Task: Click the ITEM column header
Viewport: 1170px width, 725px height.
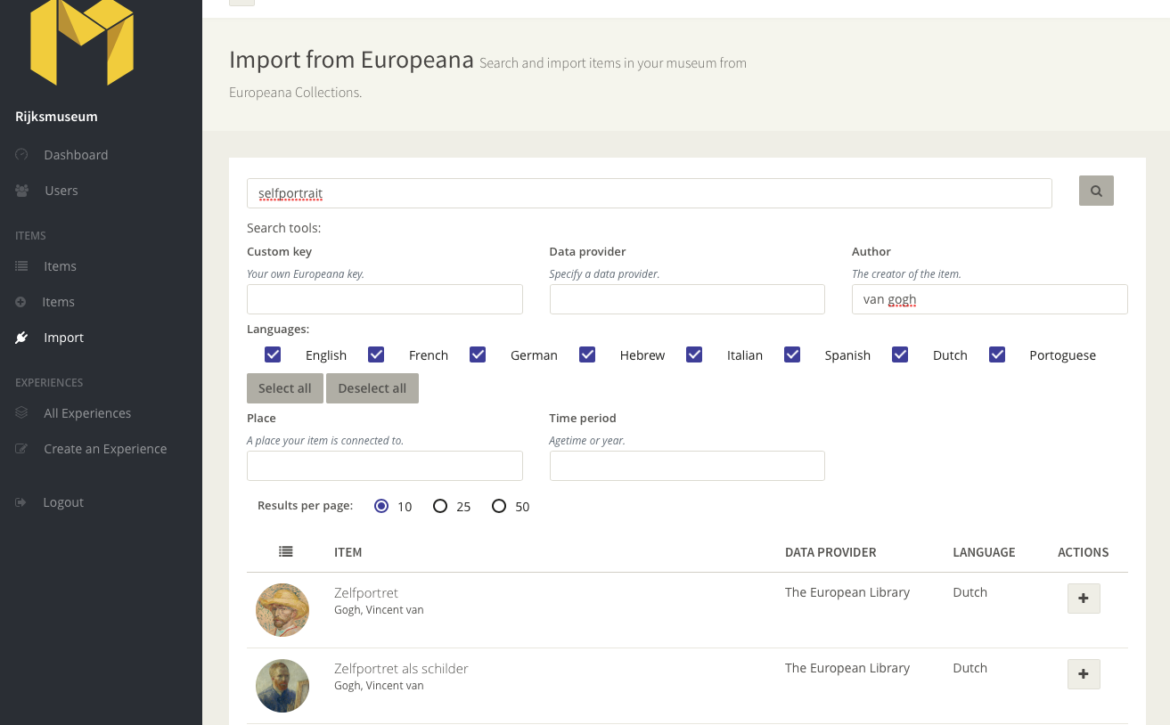Action: (x=348, y=552)
